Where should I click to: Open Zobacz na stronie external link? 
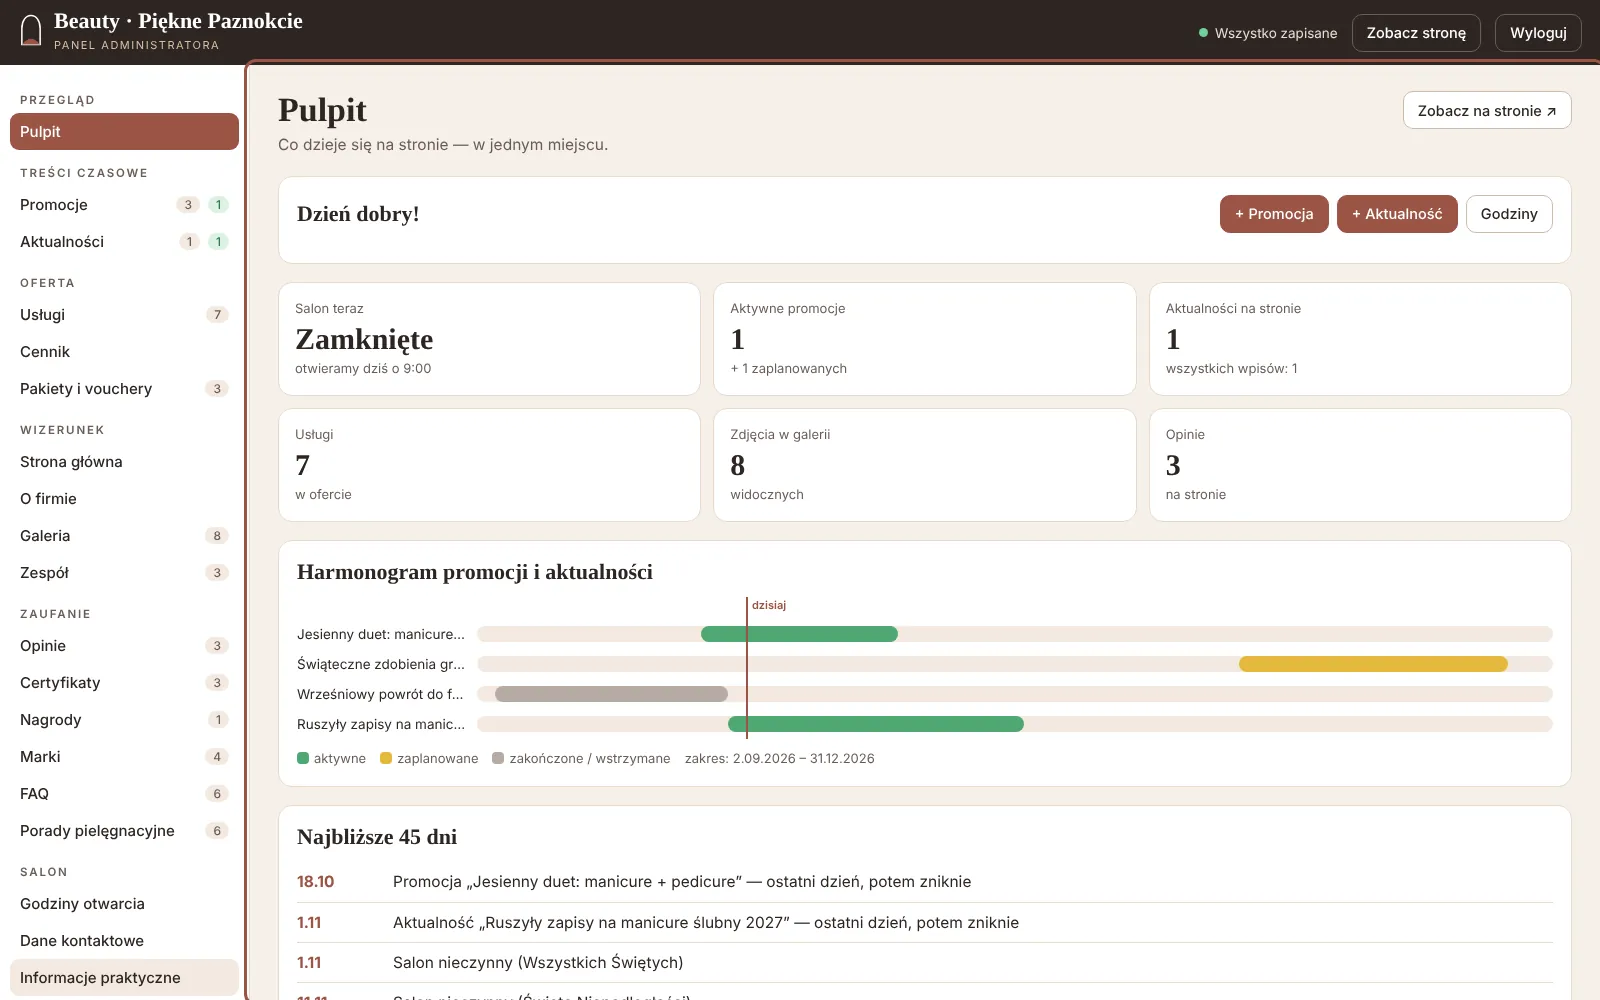click(x=1487, y=111)
